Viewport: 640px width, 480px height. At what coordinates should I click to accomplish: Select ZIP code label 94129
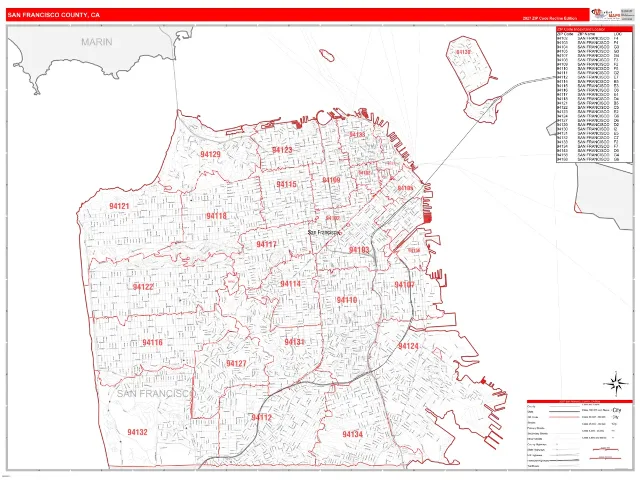210,154
